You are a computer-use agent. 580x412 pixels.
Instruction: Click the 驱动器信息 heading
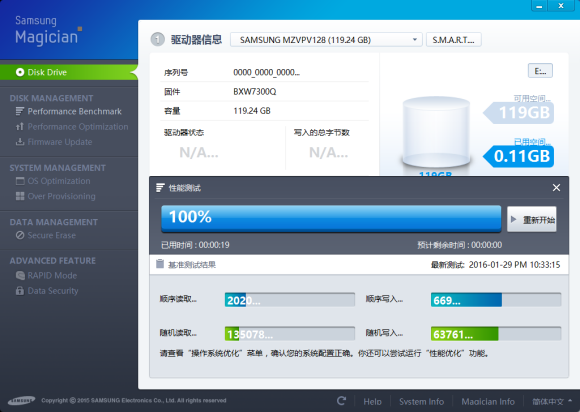click(x=196, y=40)
